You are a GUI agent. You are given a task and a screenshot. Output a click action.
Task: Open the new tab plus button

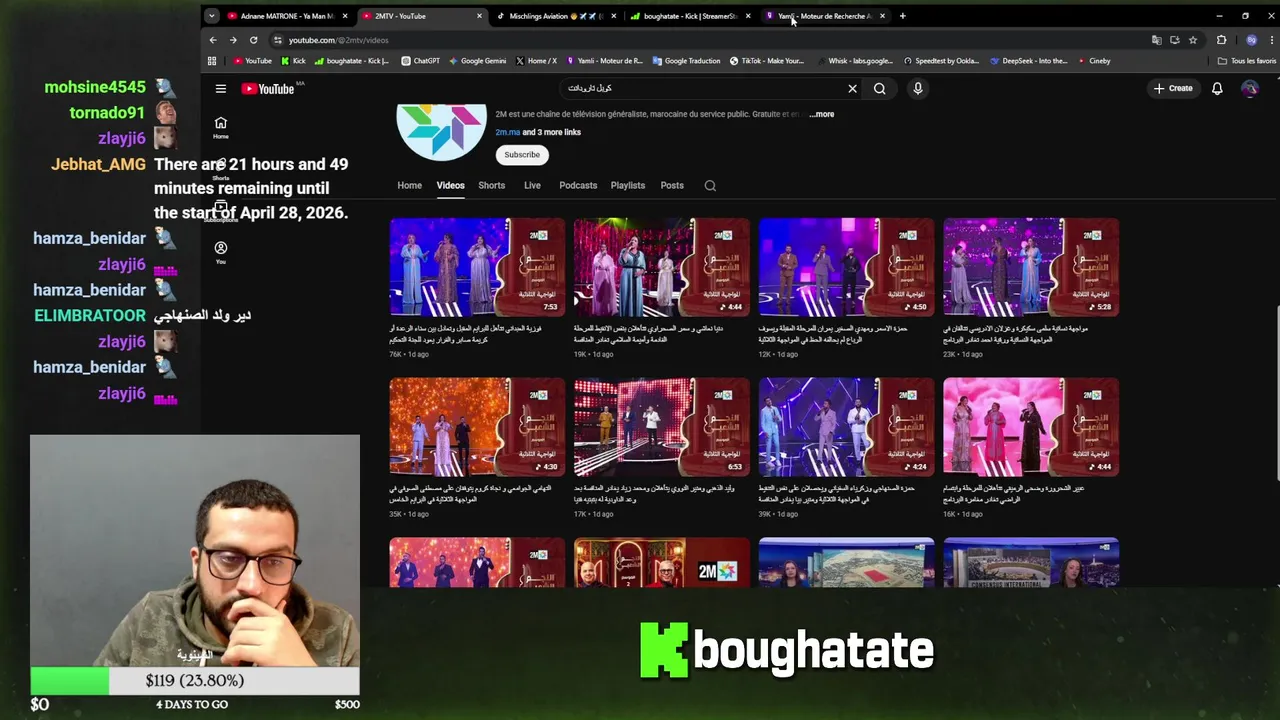(902, 16)
